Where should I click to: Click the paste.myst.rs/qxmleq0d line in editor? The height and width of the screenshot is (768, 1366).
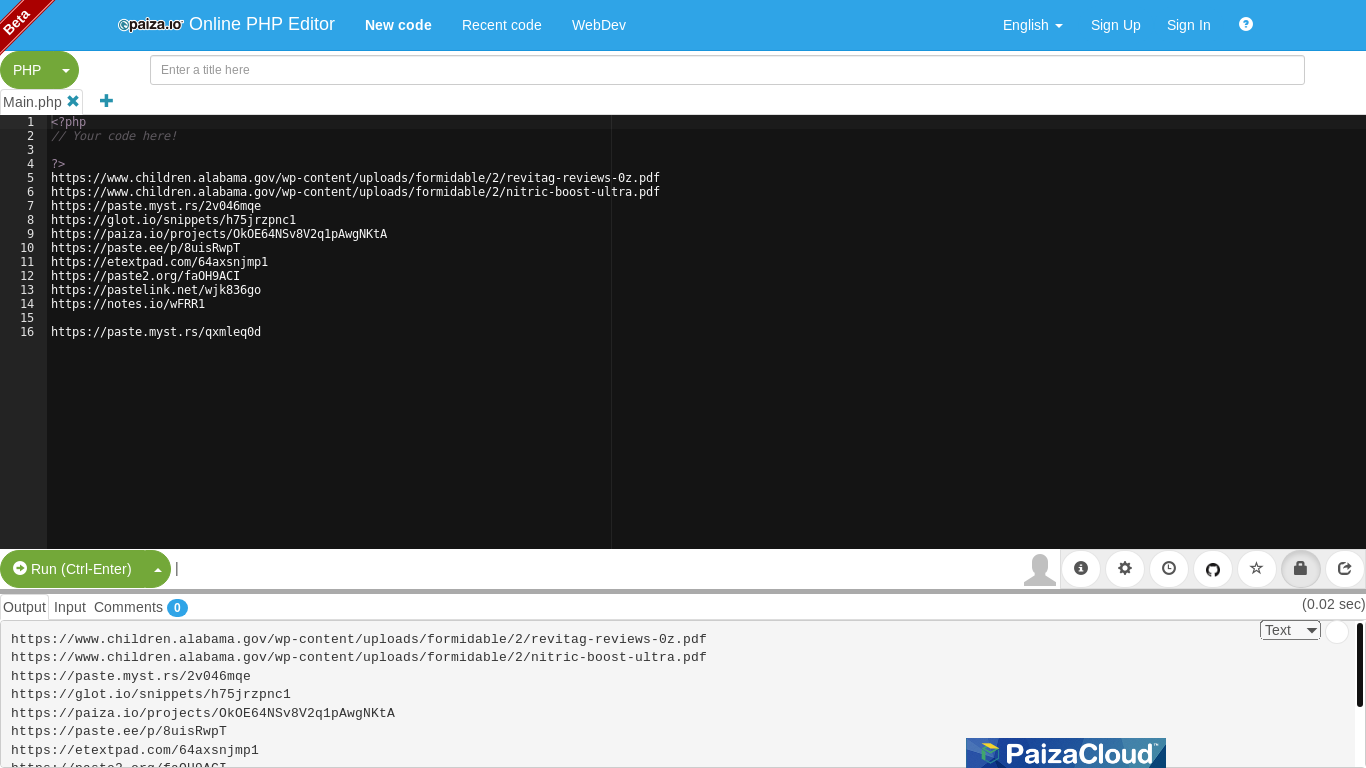point(156,332)
